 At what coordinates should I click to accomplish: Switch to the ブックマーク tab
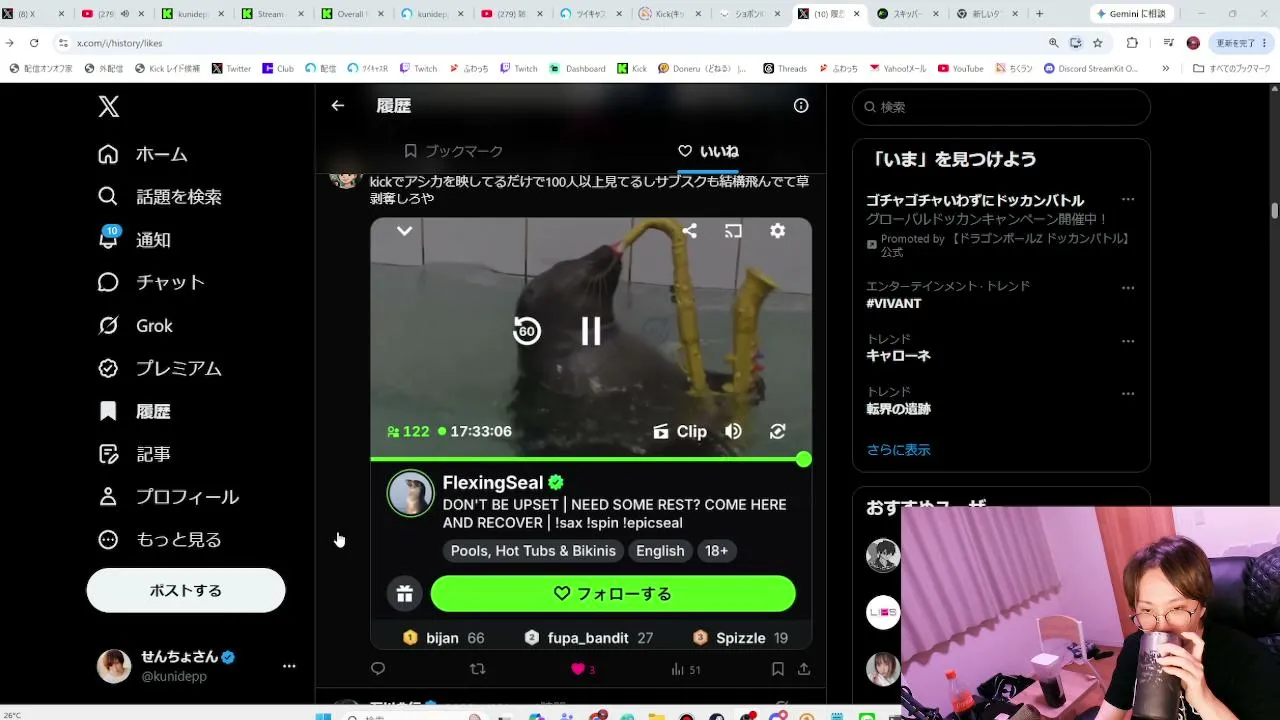454,151
